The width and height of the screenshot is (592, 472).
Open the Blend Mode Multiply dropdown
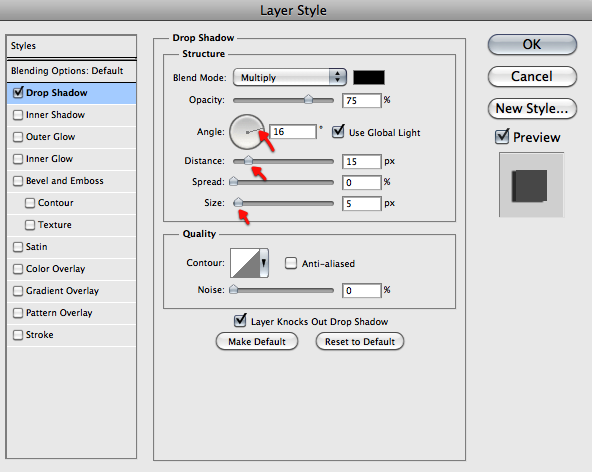tap(290, 77)
